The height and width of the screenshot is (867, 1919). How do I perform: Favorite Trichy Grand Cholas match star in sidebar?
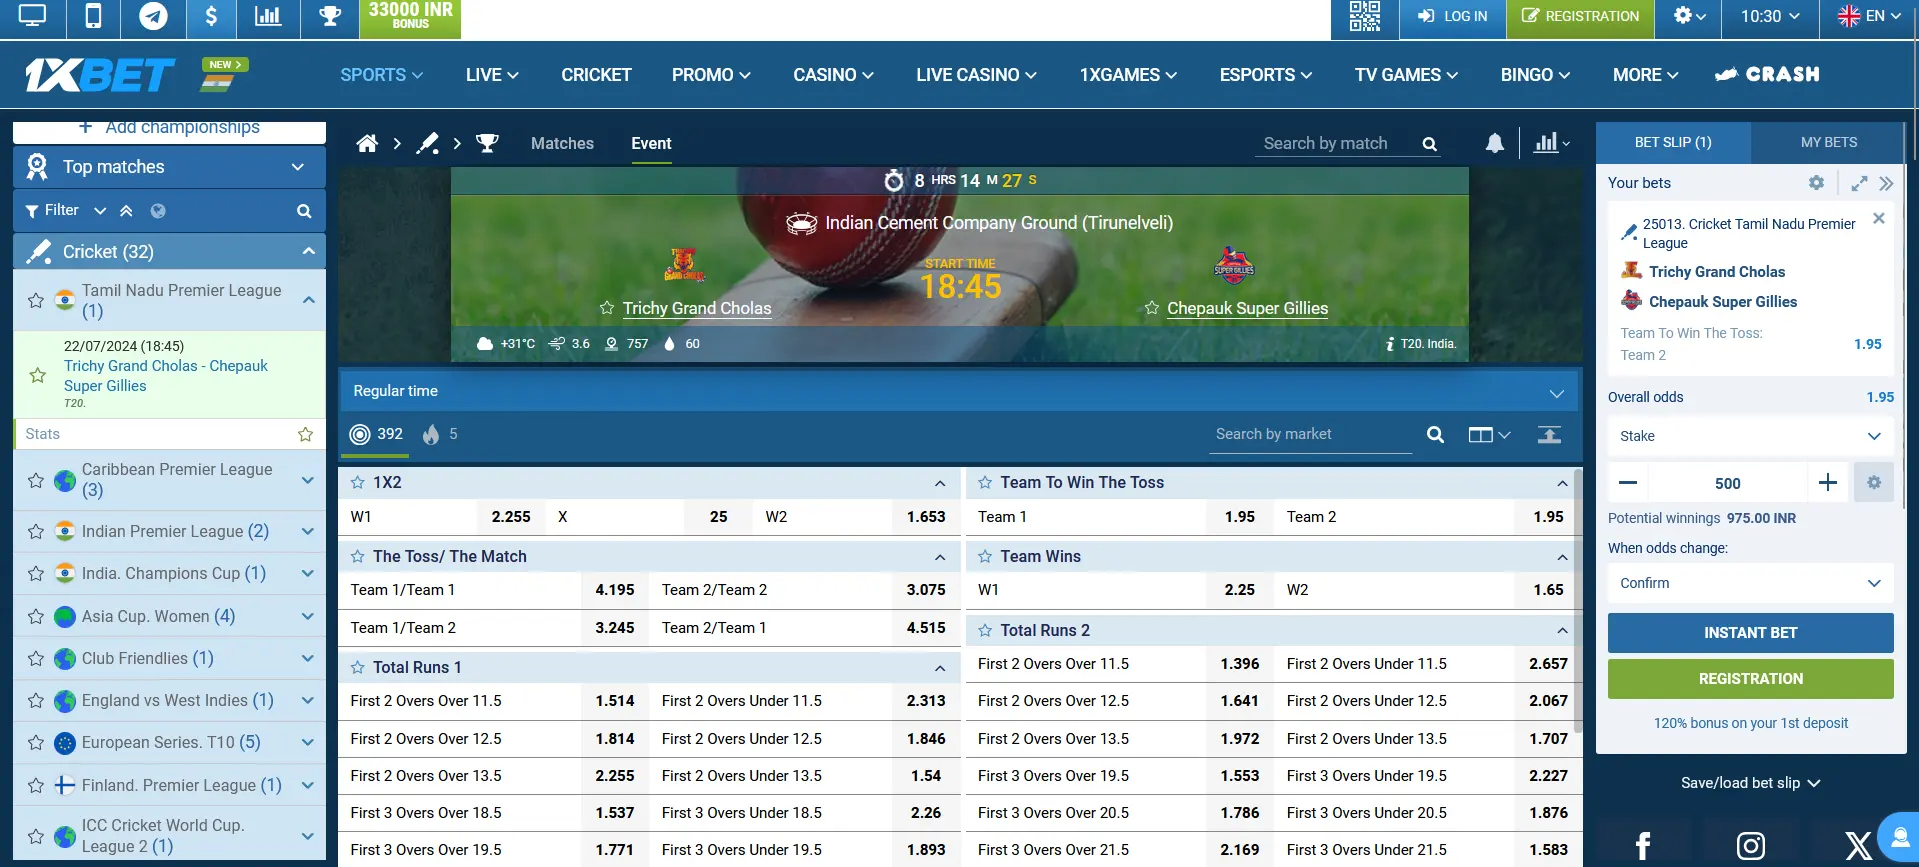coord(37,375)
